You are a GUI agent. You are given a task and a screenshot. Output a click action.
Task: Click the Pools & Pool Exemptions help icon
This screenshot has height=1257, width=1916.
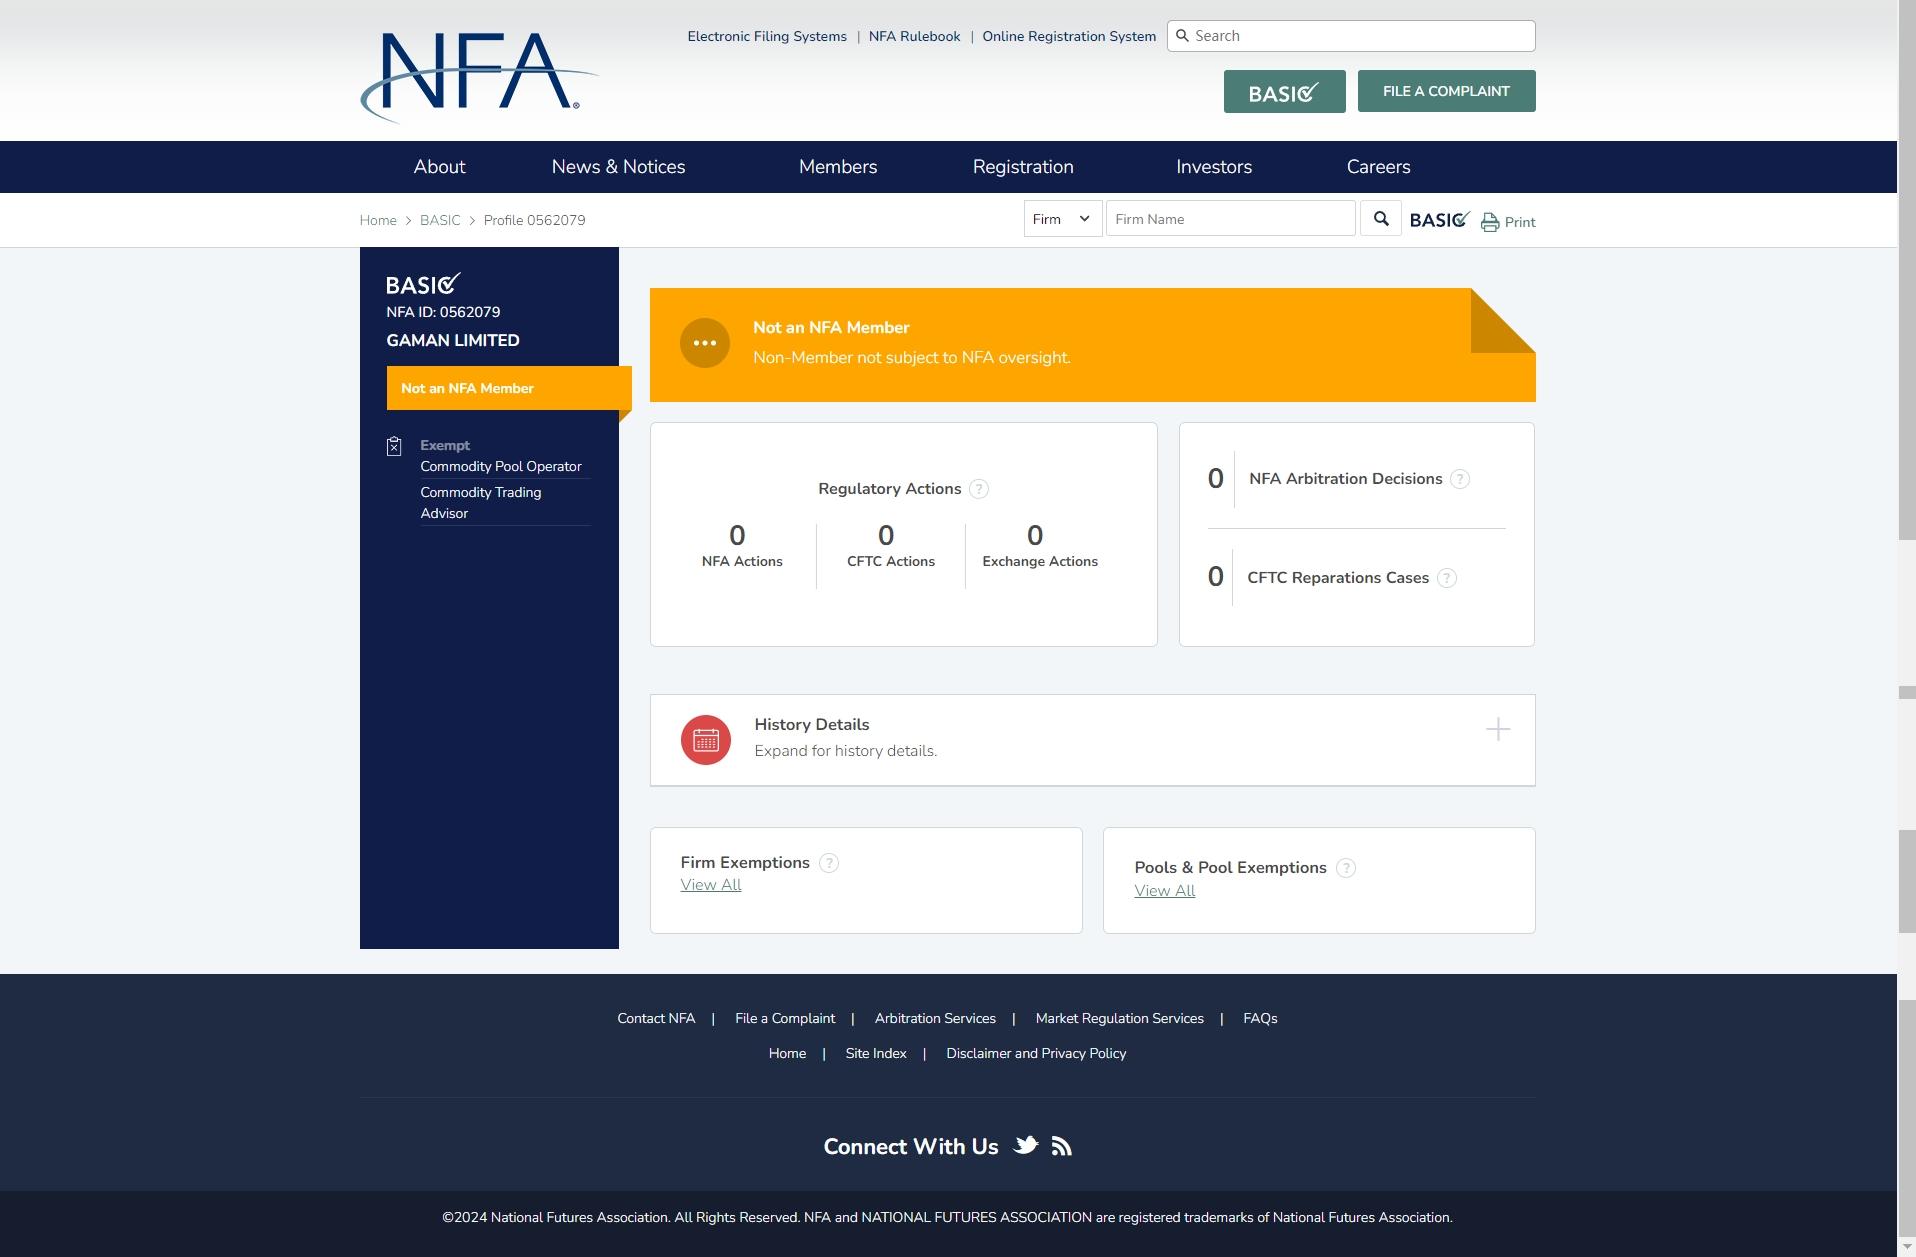(1346, 868)
